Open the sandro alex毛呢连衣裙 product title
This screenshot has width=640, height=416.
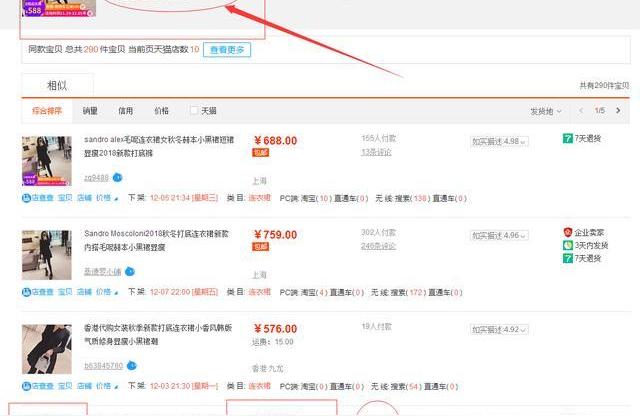pyautogui.click(x=159, y=146)
